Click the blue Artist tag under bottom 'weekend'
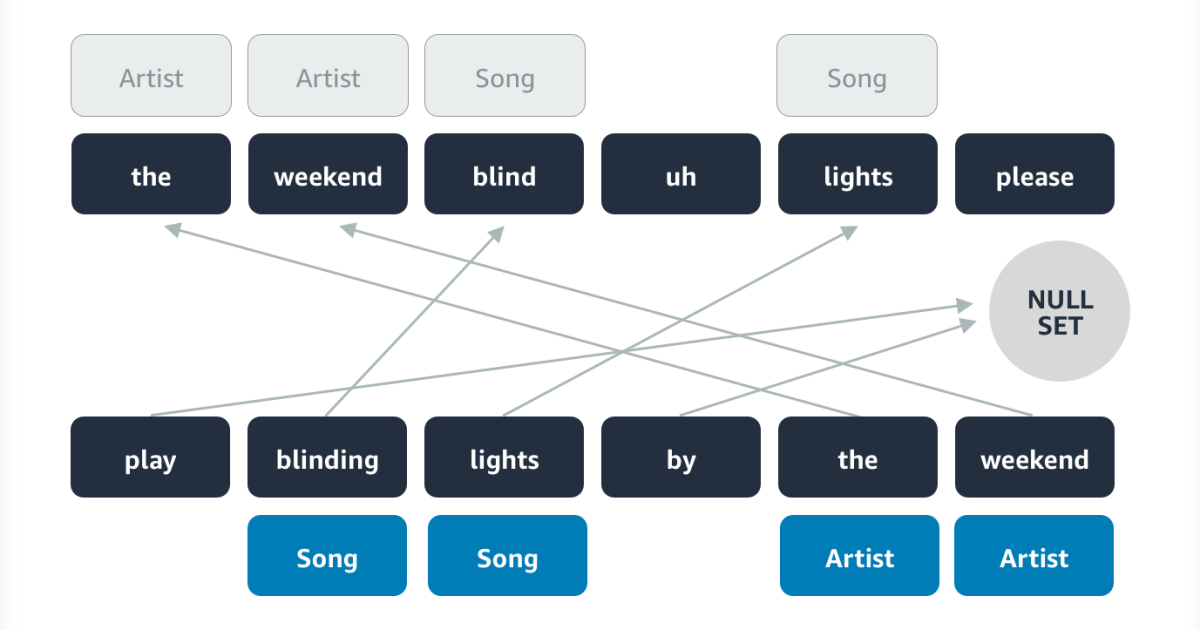1200x630 pixels. pyautogui.click(x=1035, y=556)
